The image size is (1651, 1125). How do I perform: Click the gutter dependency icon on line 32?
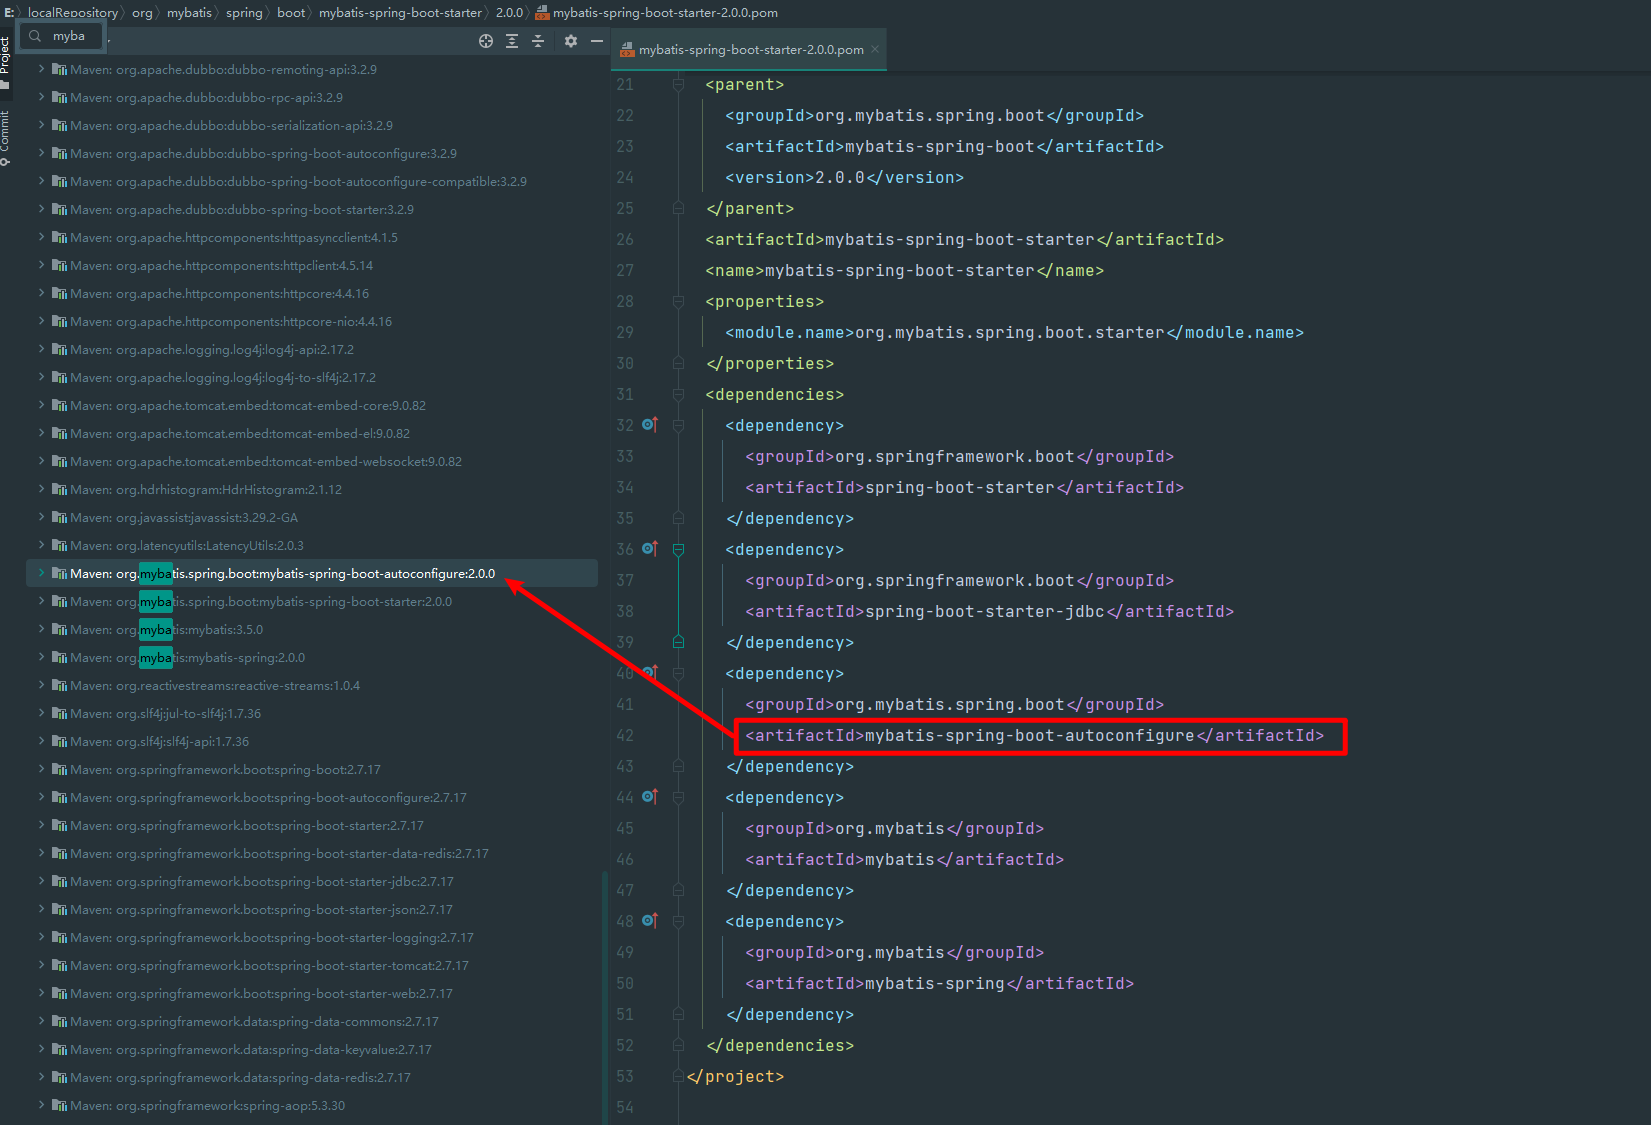tap(650, 425)
